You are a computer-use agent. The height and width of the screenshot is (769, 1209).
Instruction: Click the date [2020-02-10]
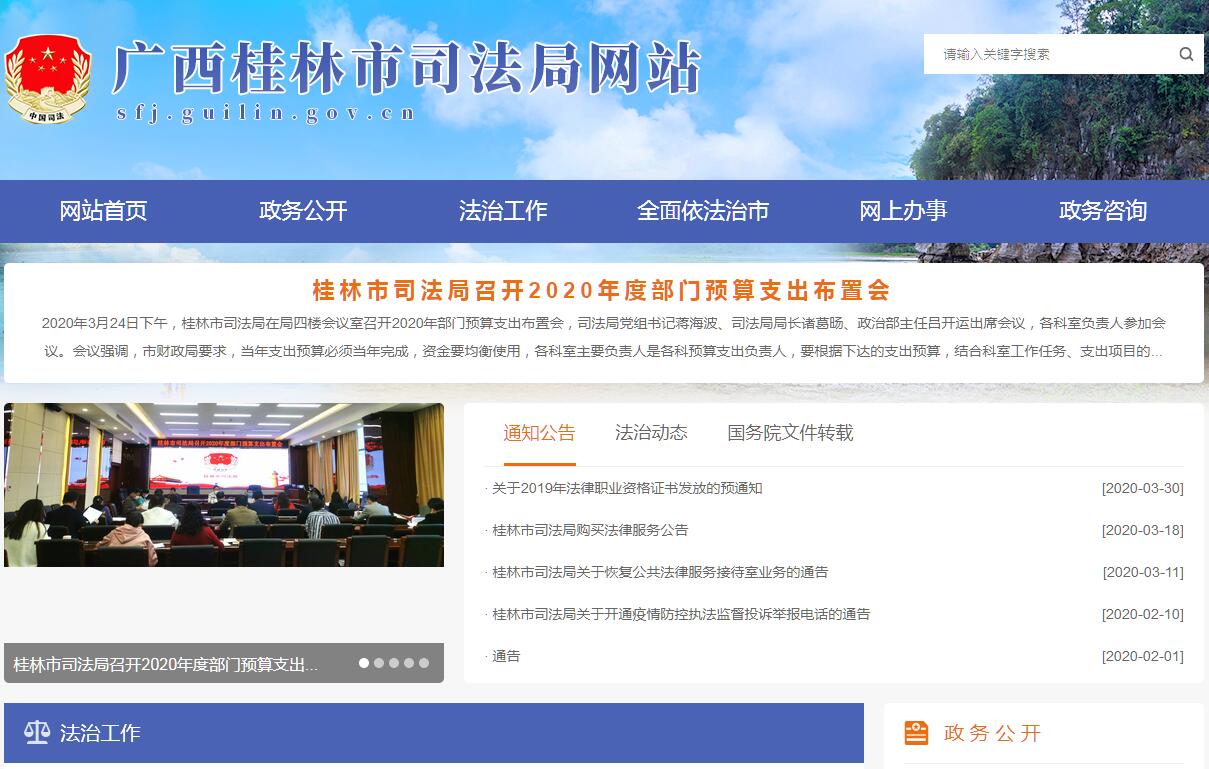click(x=1142, y=614)
